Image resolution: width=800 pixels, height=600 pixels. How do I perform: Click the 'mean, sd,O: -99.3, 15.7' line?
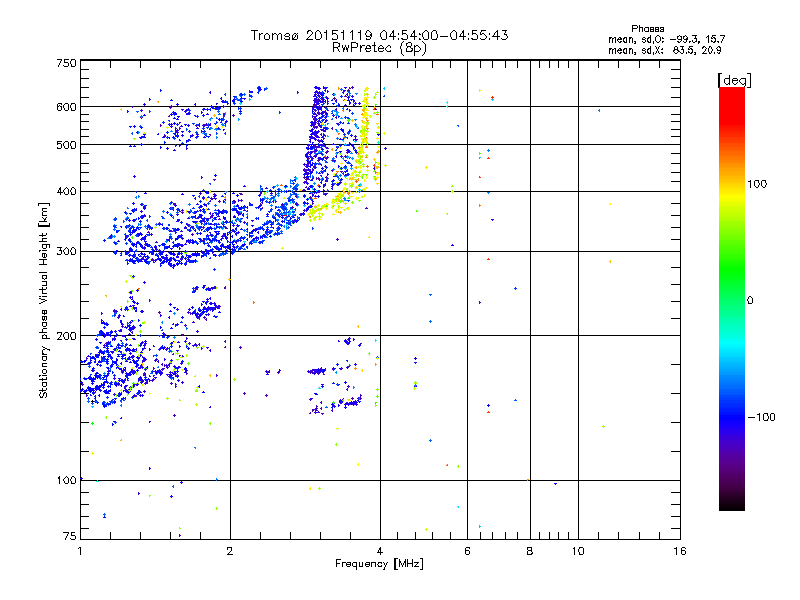coord(666,39)
